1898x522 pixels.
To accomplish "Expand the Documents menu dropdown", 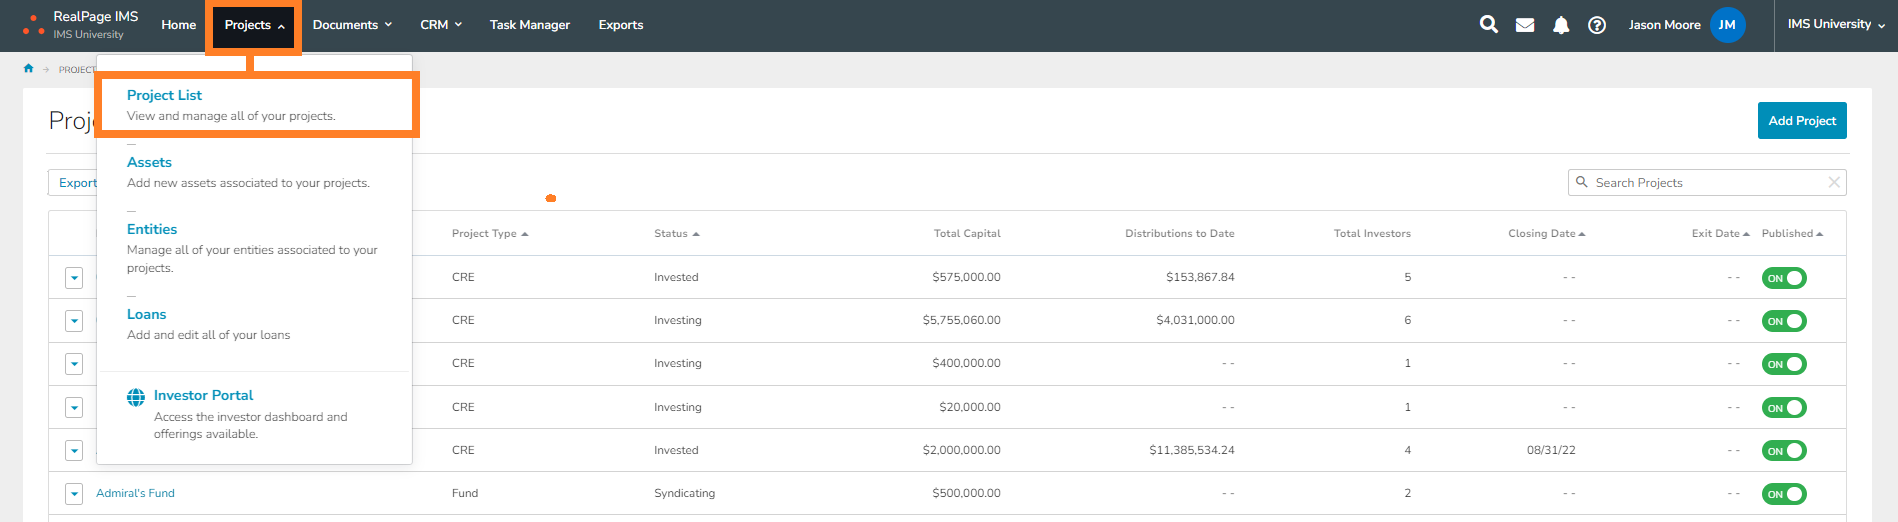I will click(x=352, y=25).
